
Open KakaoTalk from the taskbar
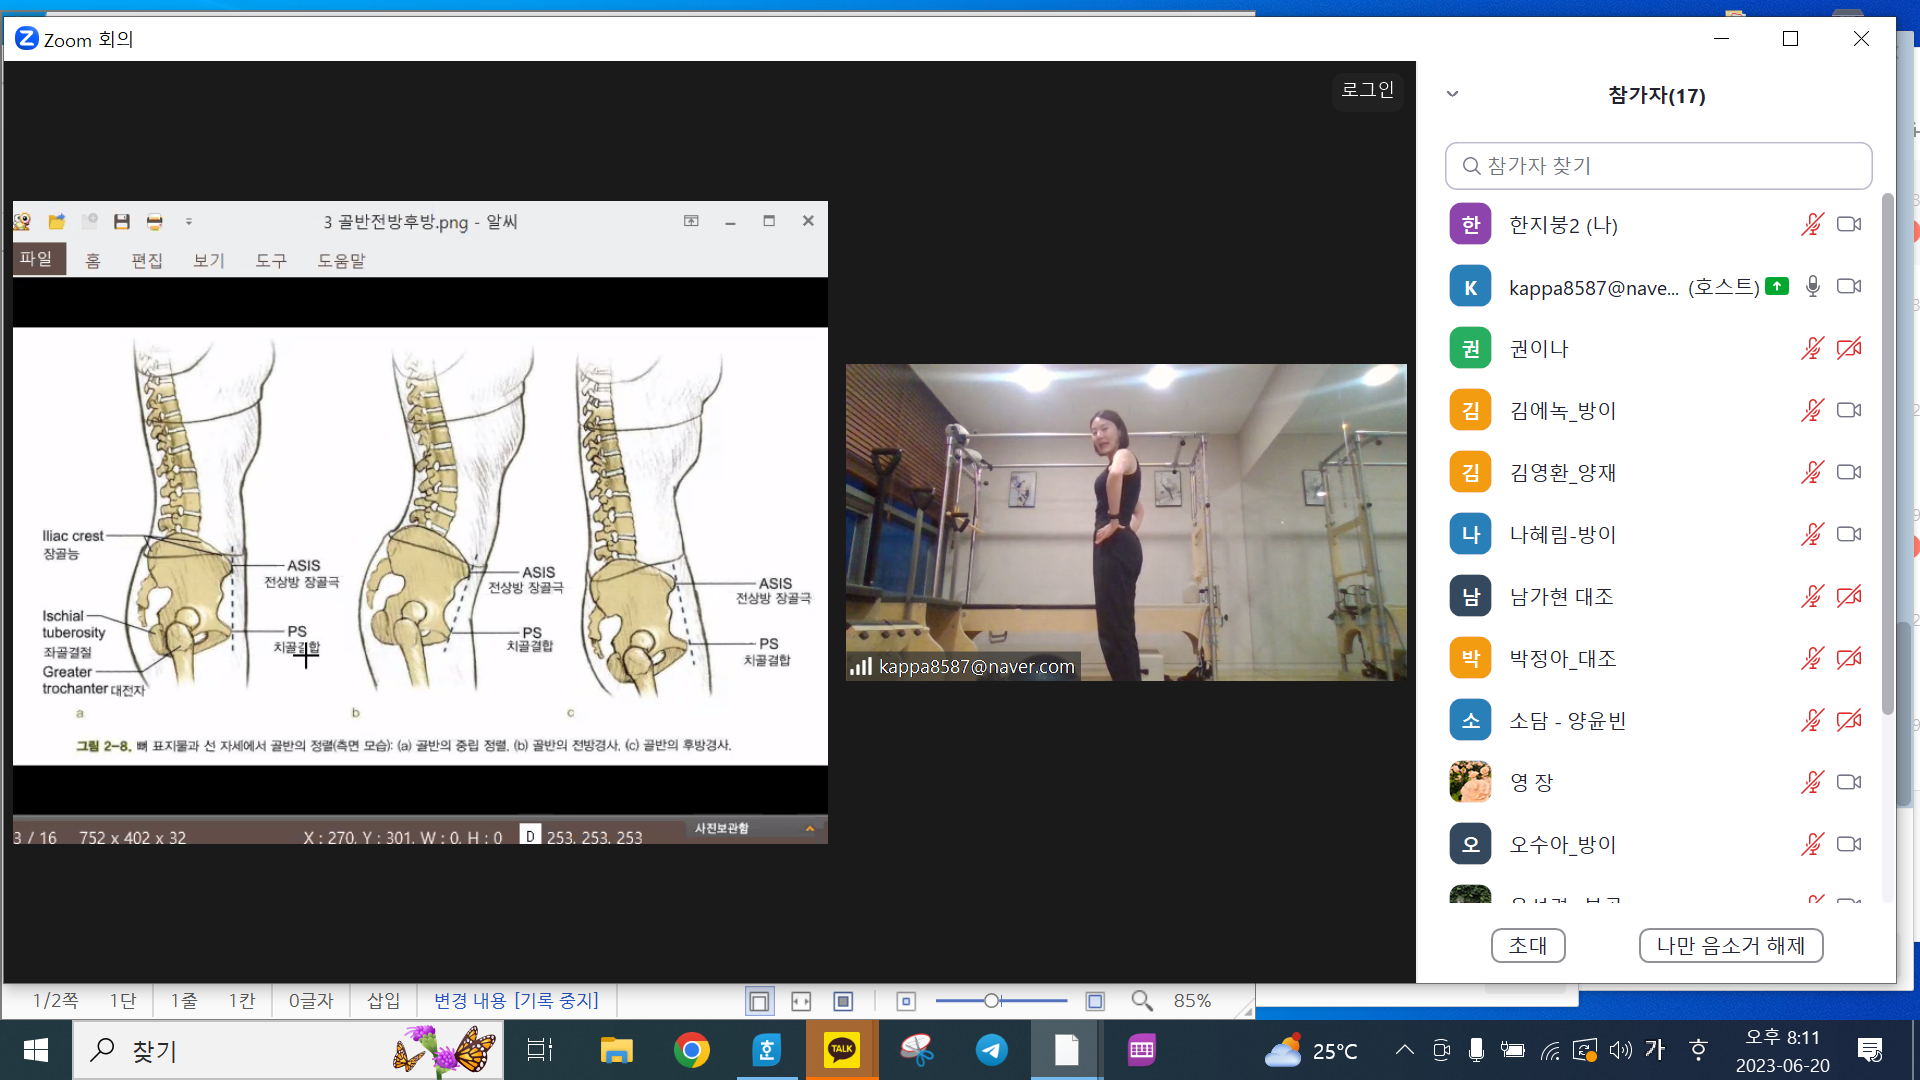(841, 1050)
